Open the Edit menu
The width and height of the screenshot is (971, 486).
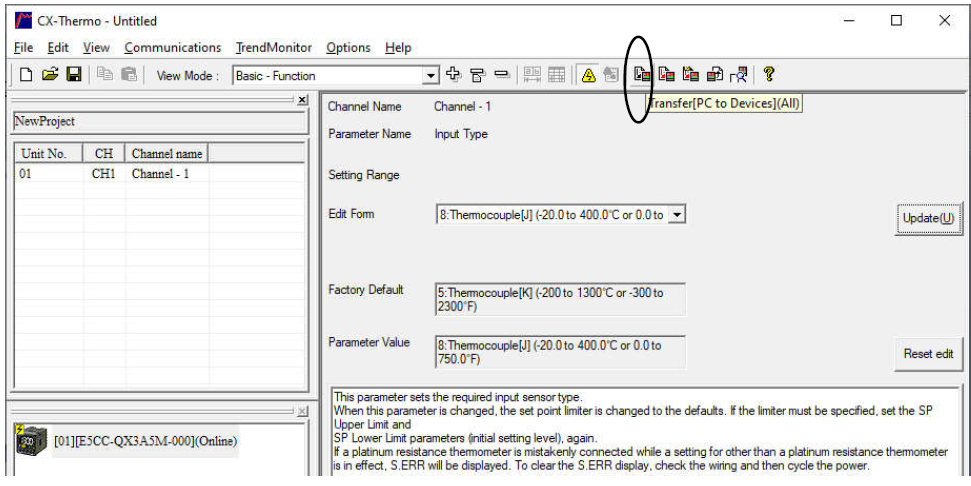[x=58, y=47]
